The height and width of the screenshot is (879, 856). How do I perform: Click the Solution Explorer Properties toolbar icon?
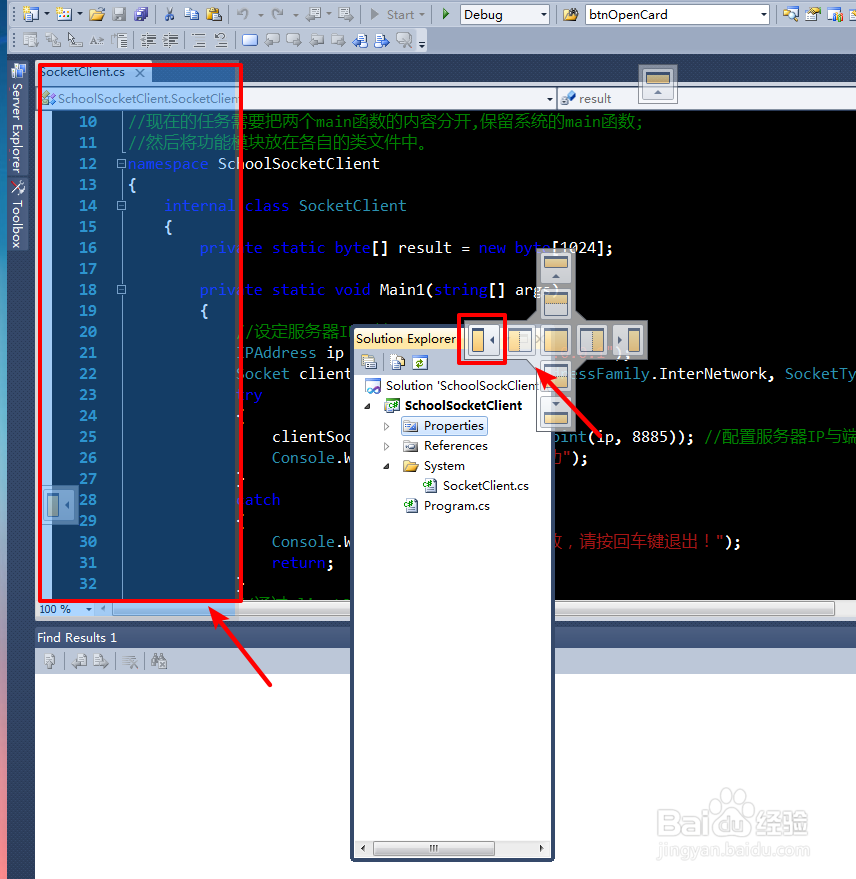(x=369, y=362)
